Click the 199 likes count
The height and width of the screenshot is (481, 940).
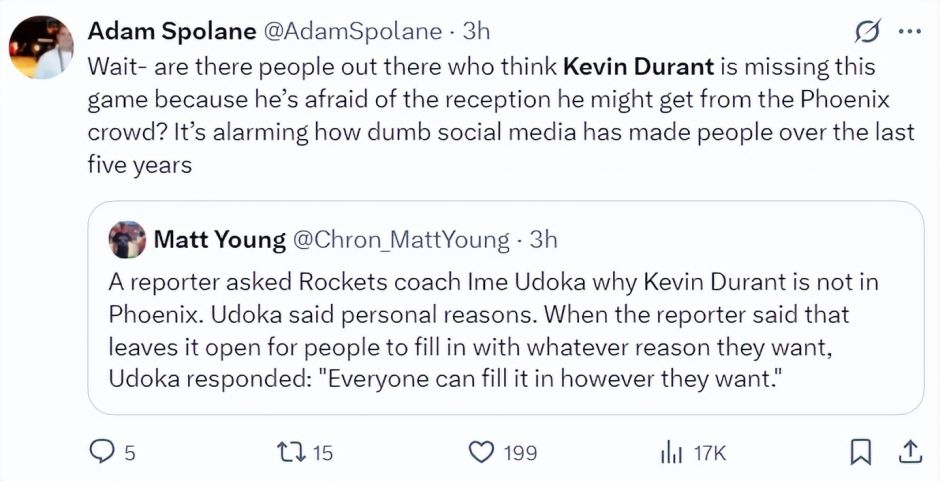click(520, 453)
